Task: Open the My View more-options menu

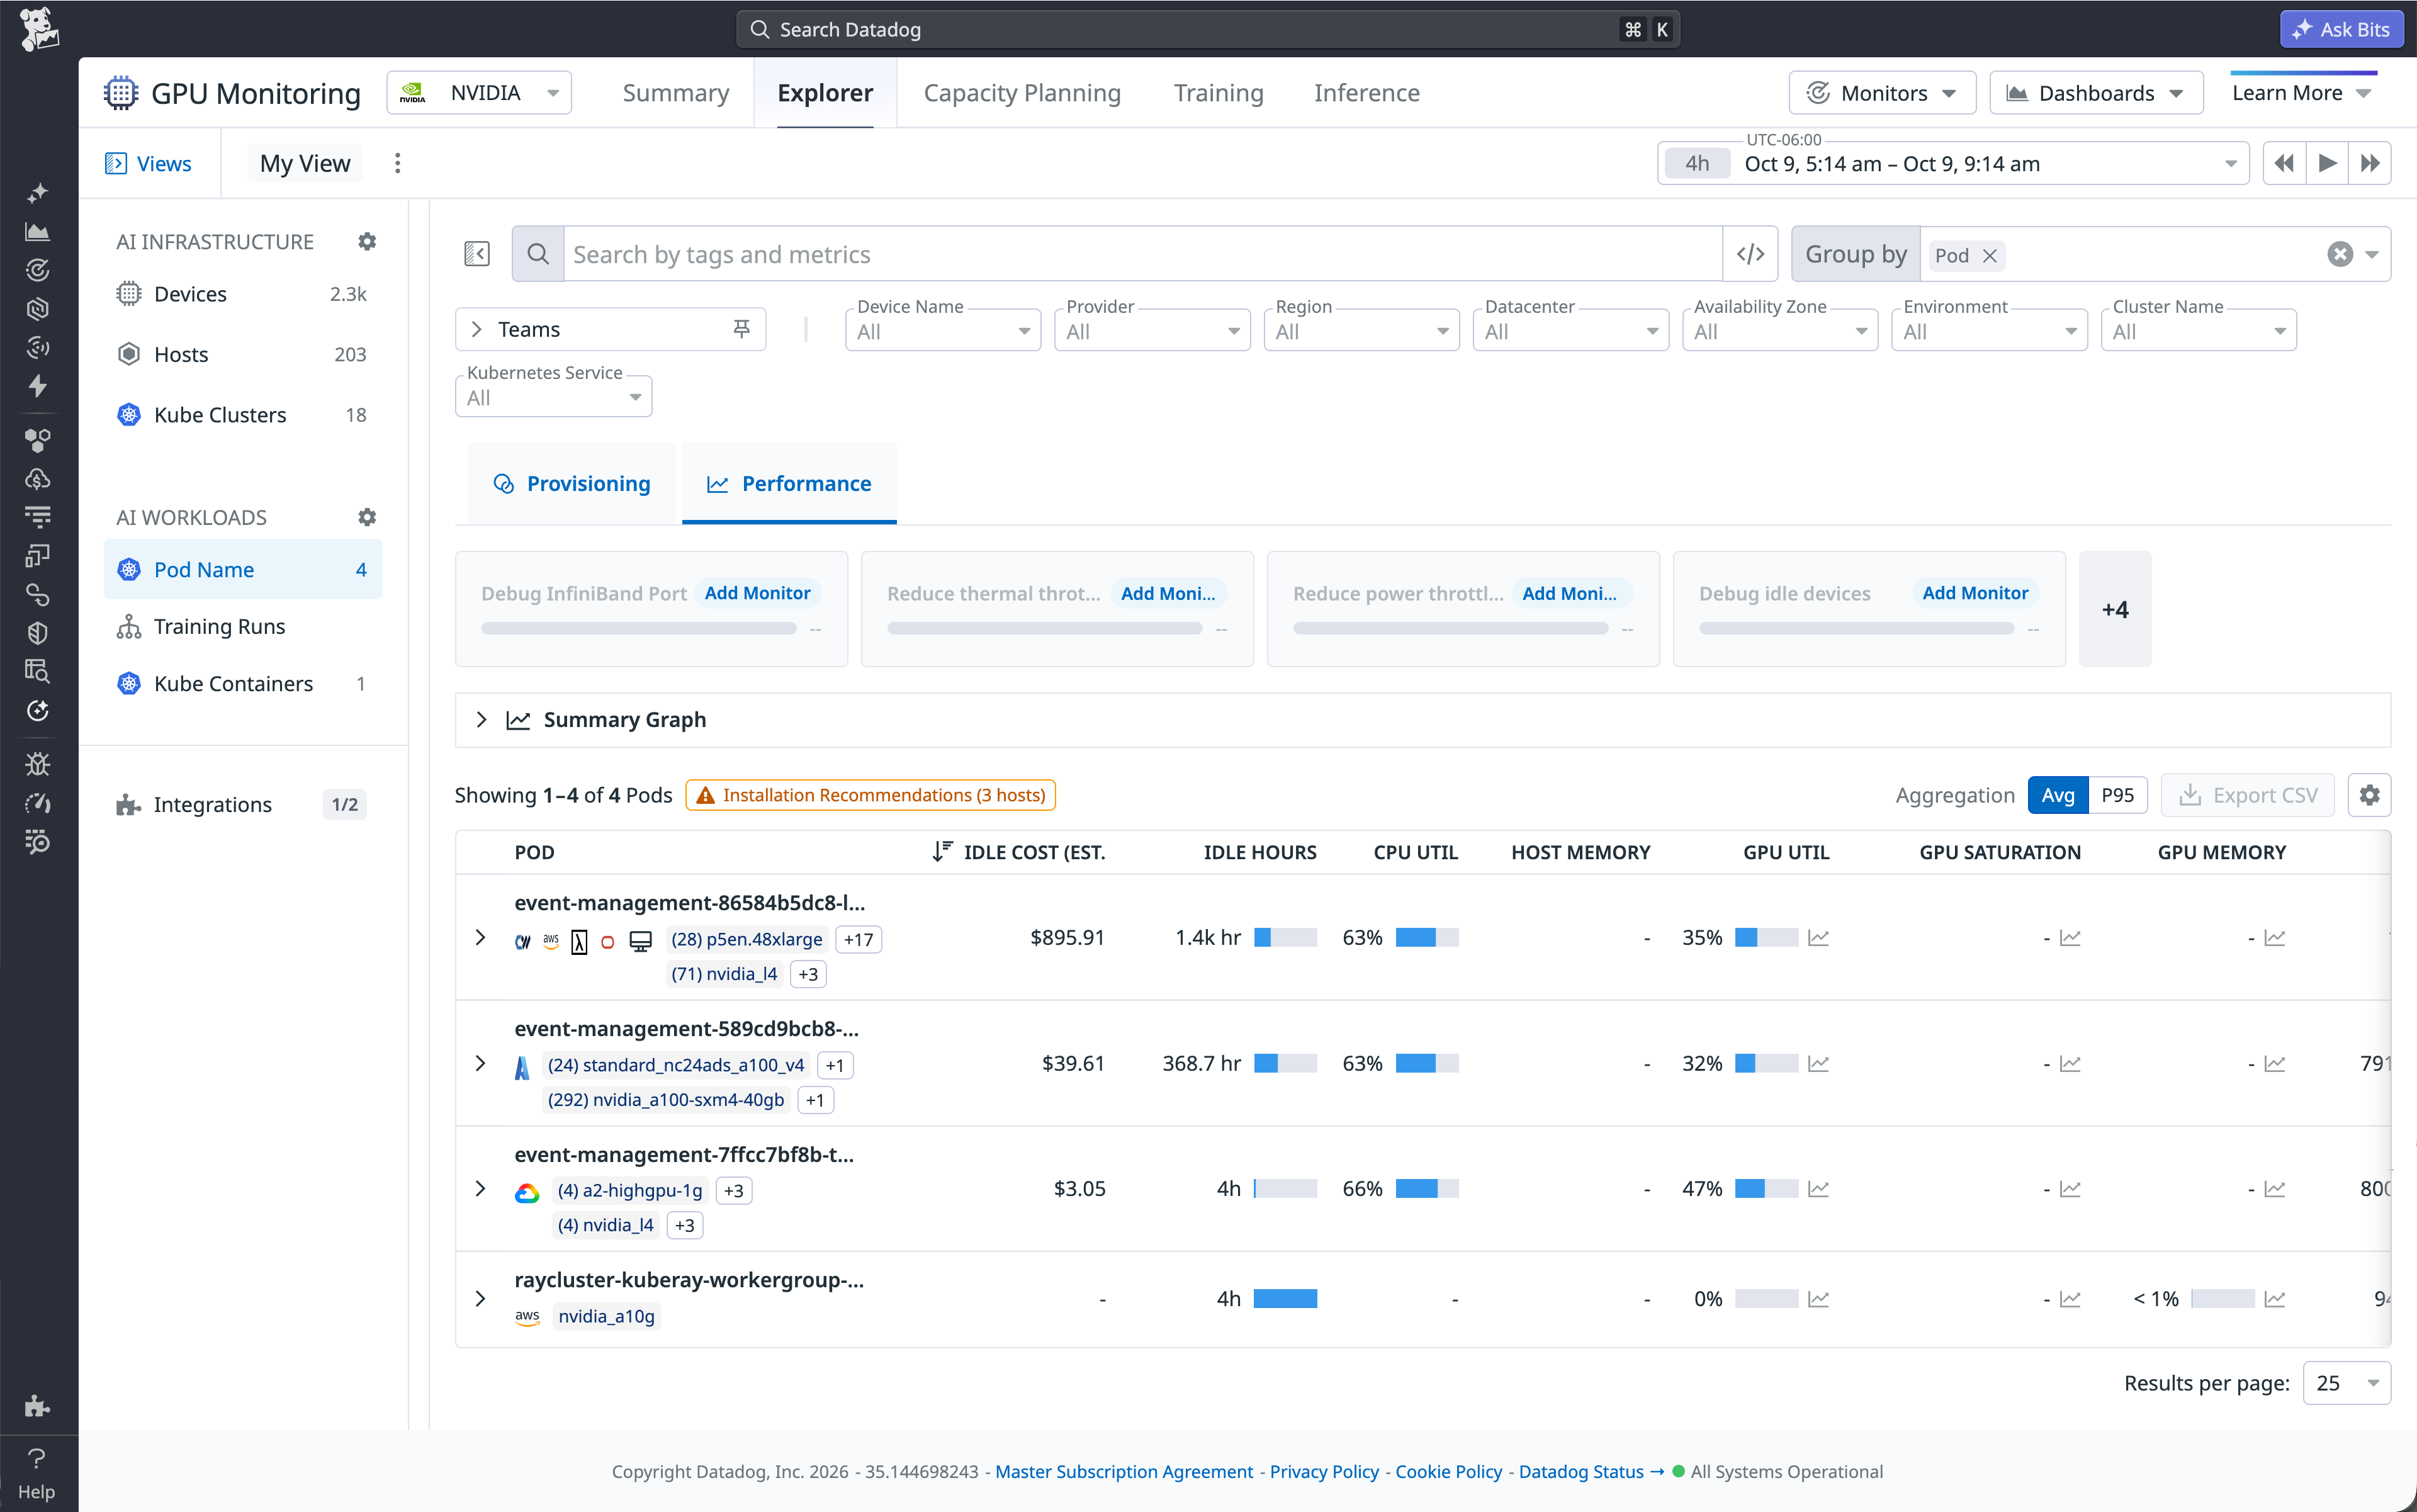Action: pyautogui.click(x=398, y=163)
